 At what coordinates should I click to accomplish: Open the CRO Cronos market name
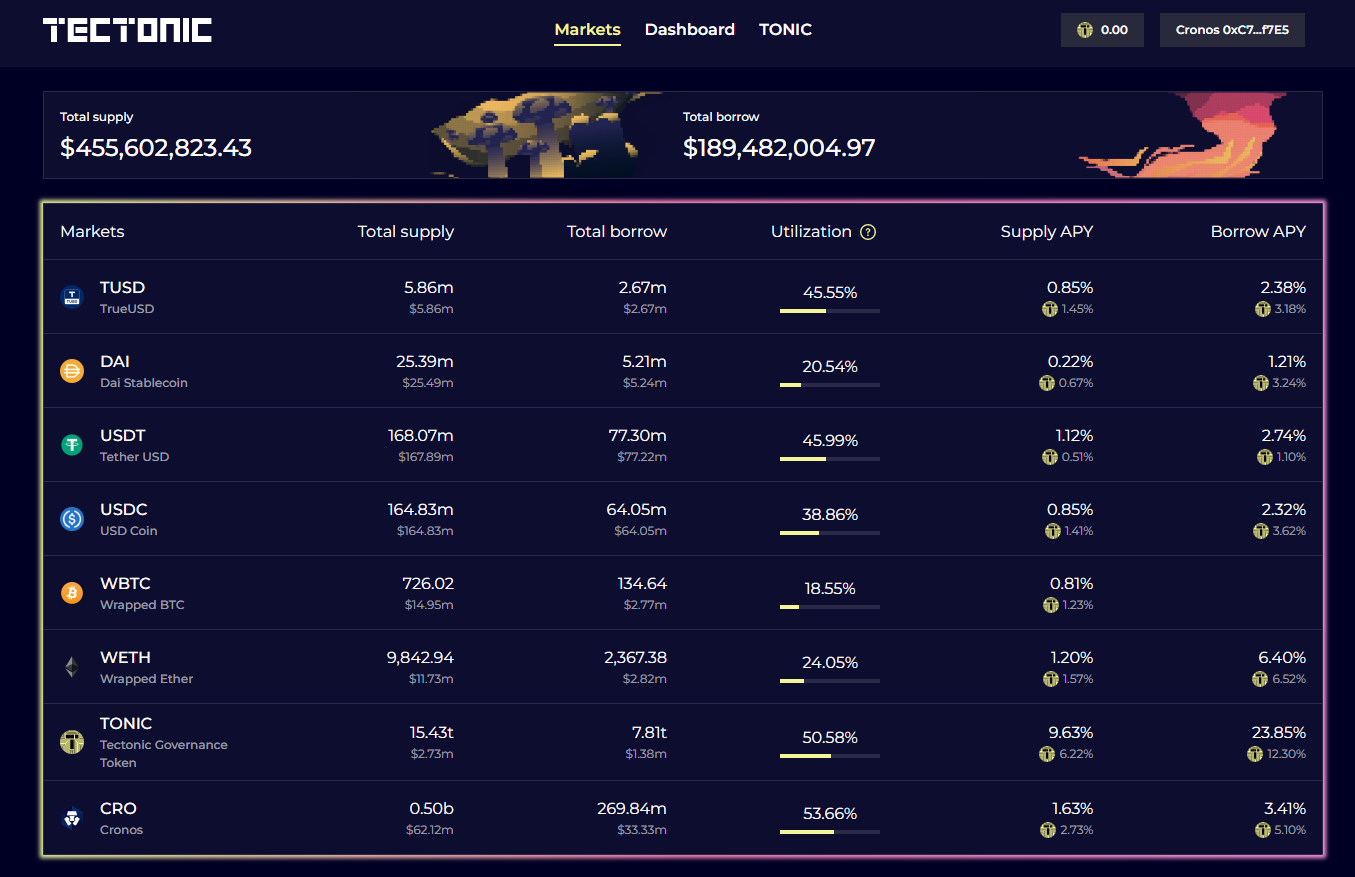click(122, 818)
